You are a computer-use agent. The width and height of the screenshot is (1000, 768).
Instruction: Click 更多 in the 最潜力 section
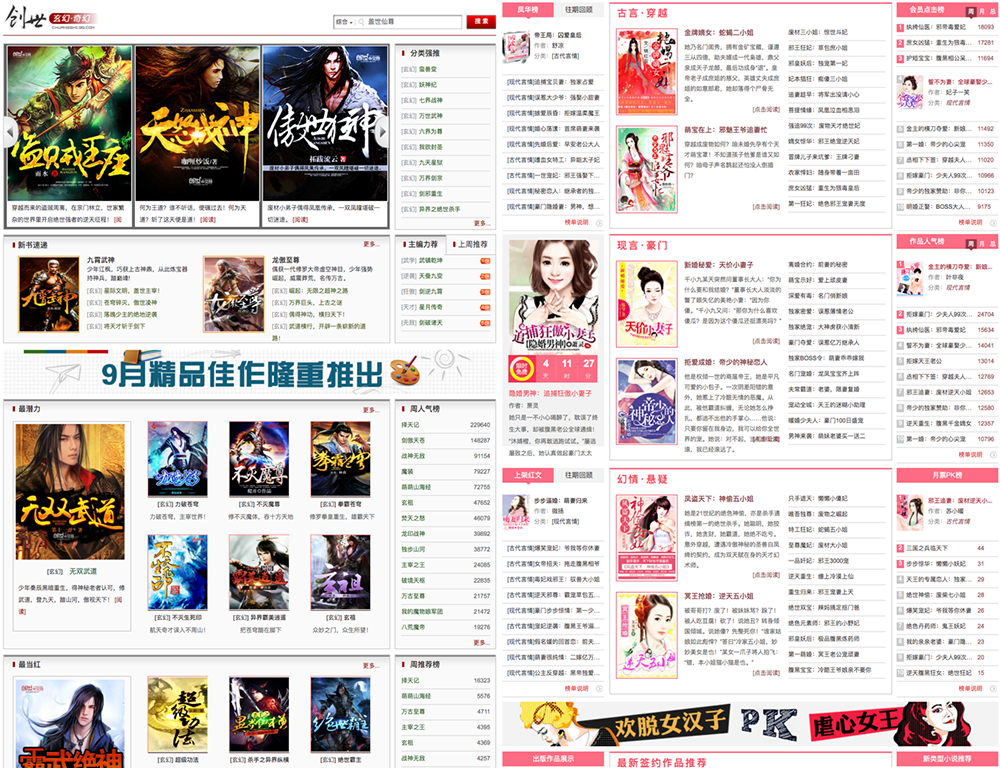[371, 410]
